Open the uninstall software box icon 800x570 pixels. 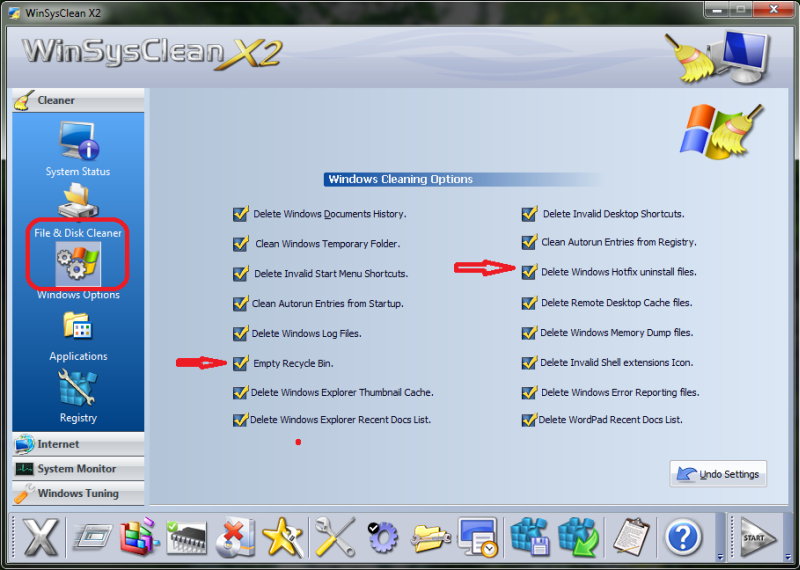235,537
